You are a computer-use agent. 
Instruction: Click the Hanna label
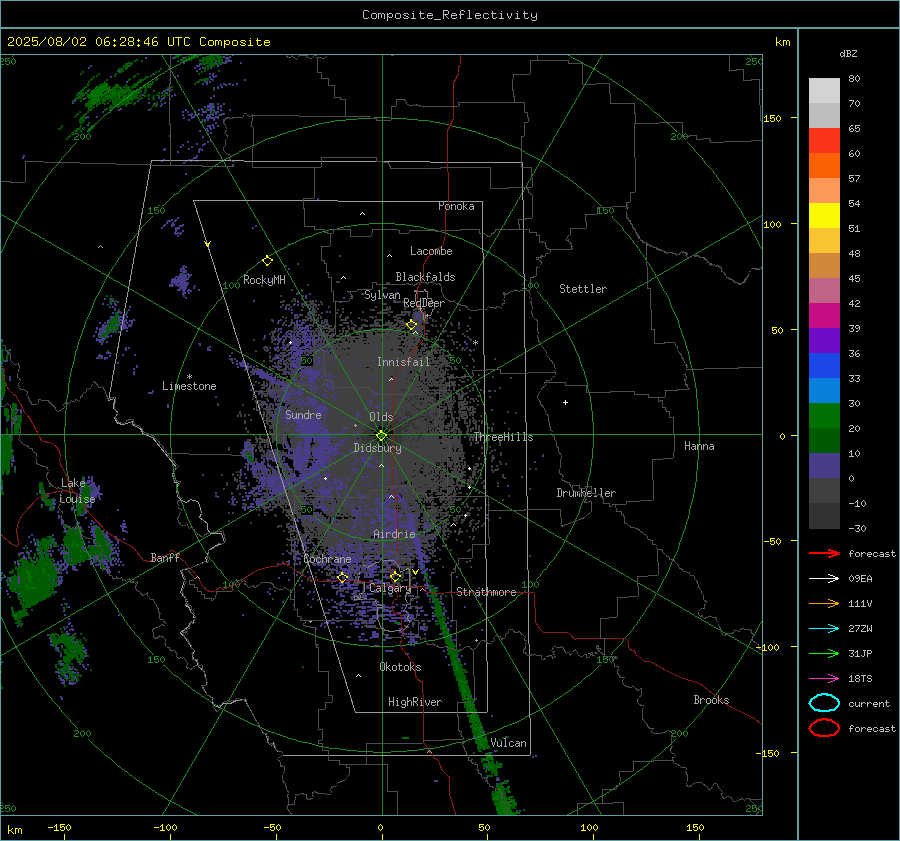[x=699, y=446]
